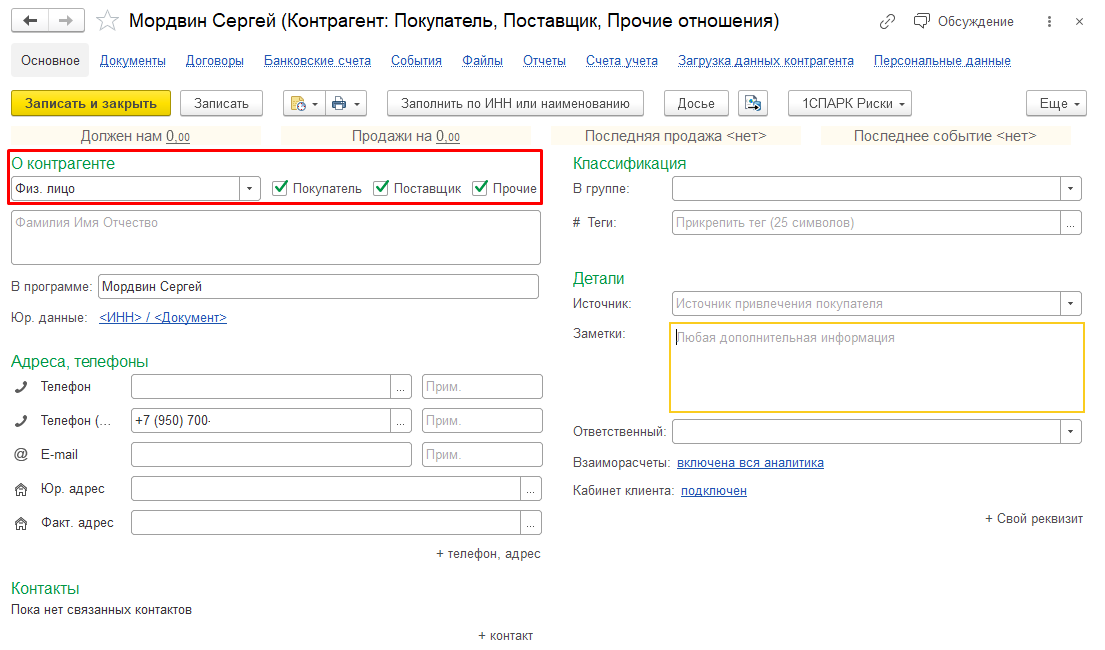Click the create-based-on document icon
Screen dimensions: 1105x650
pos(303,103)
